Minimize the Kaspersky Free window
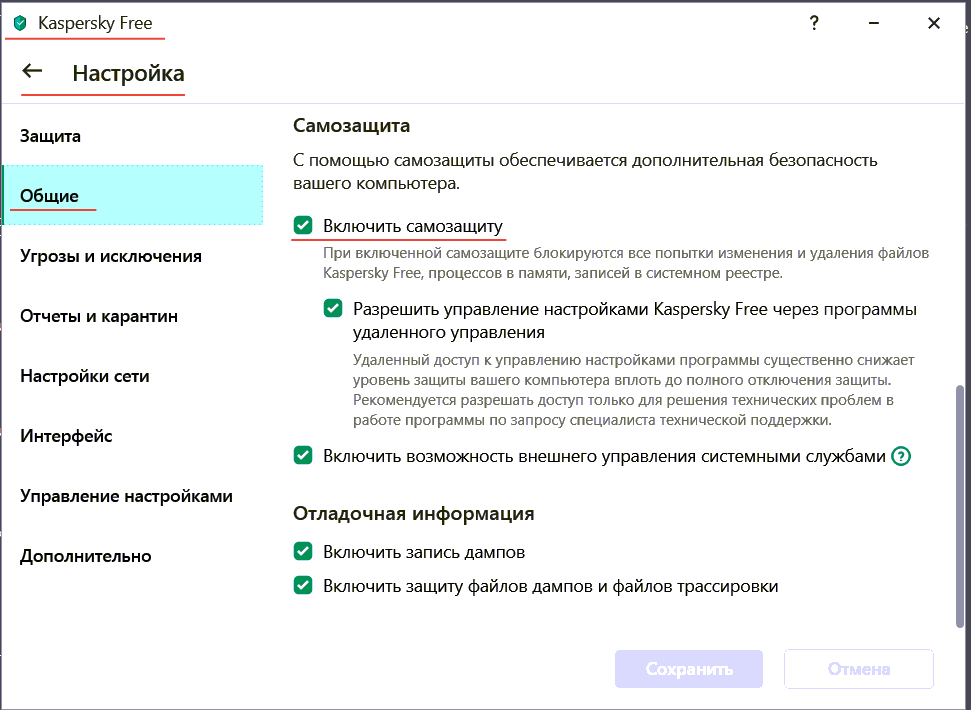This screenshot has height=710, width=971. click(x=874, y=24)
